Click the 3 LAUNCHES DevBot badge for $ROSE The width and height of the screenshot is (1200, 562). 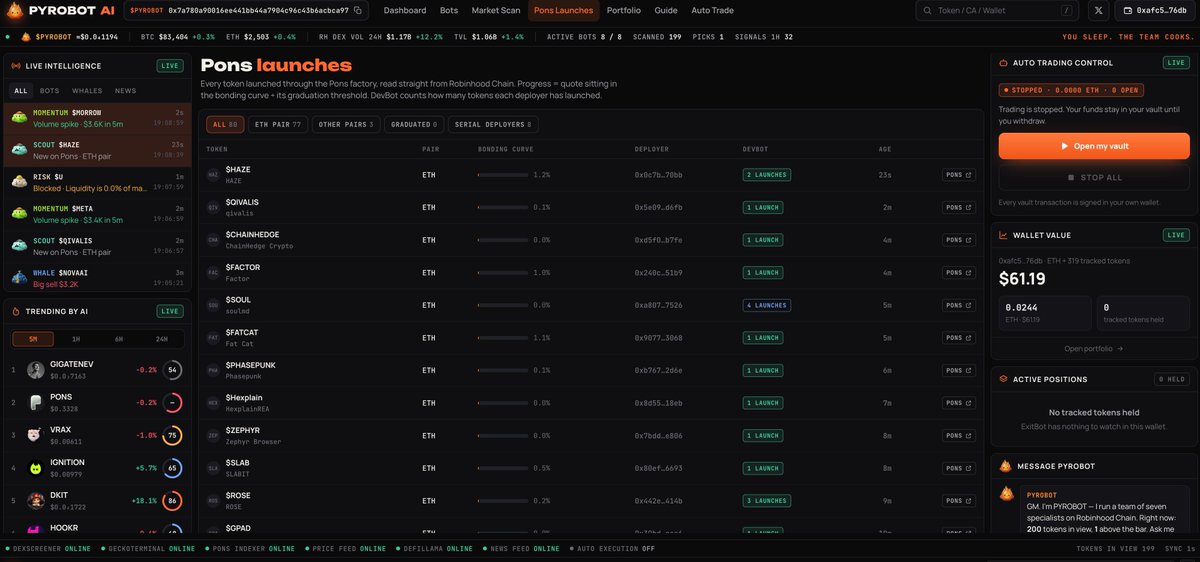[x=765, y=501]
